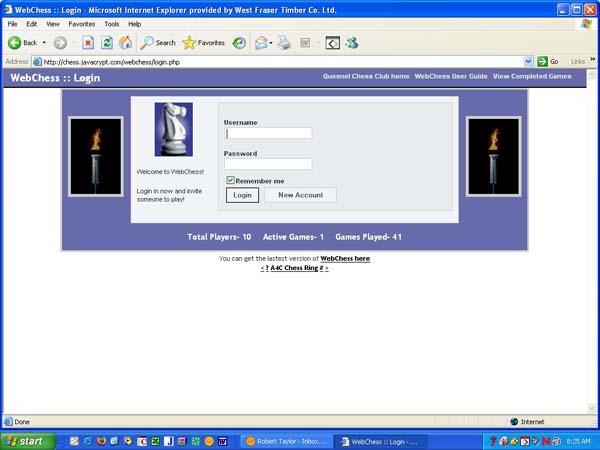Open the Search pane in the toolbar
Viewport: 600px width, 450px height.
158,43
